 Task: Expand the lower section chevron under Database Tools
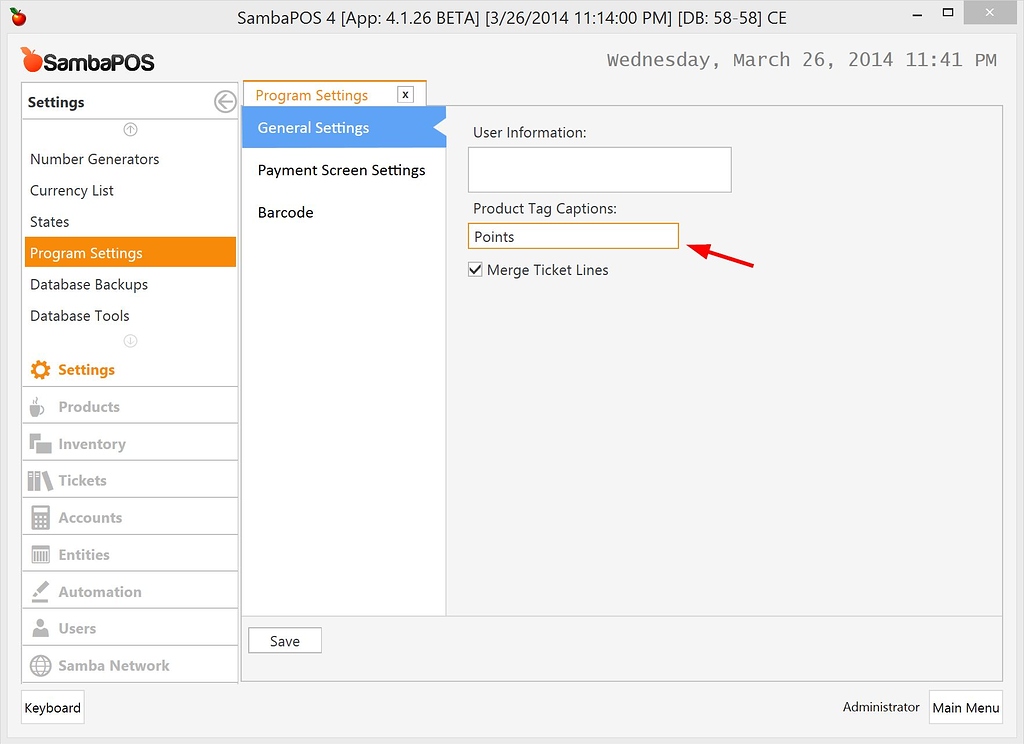pos(129,340)
